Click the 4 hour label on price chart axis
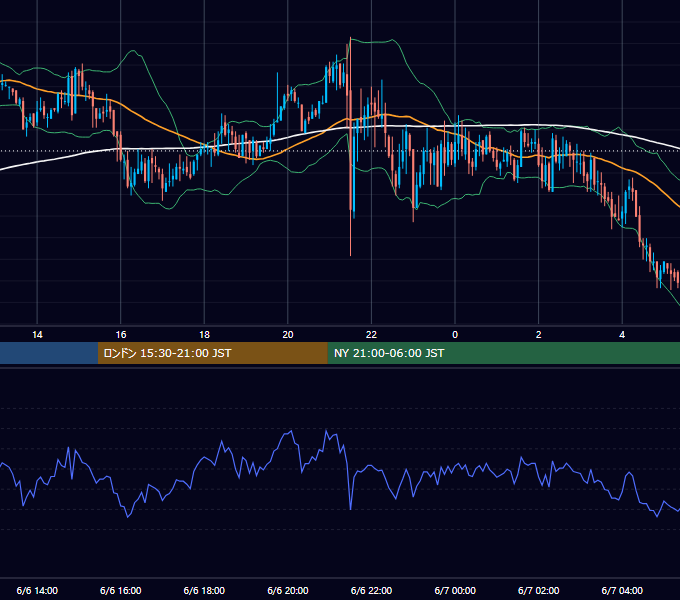 [x=622, y=335]
